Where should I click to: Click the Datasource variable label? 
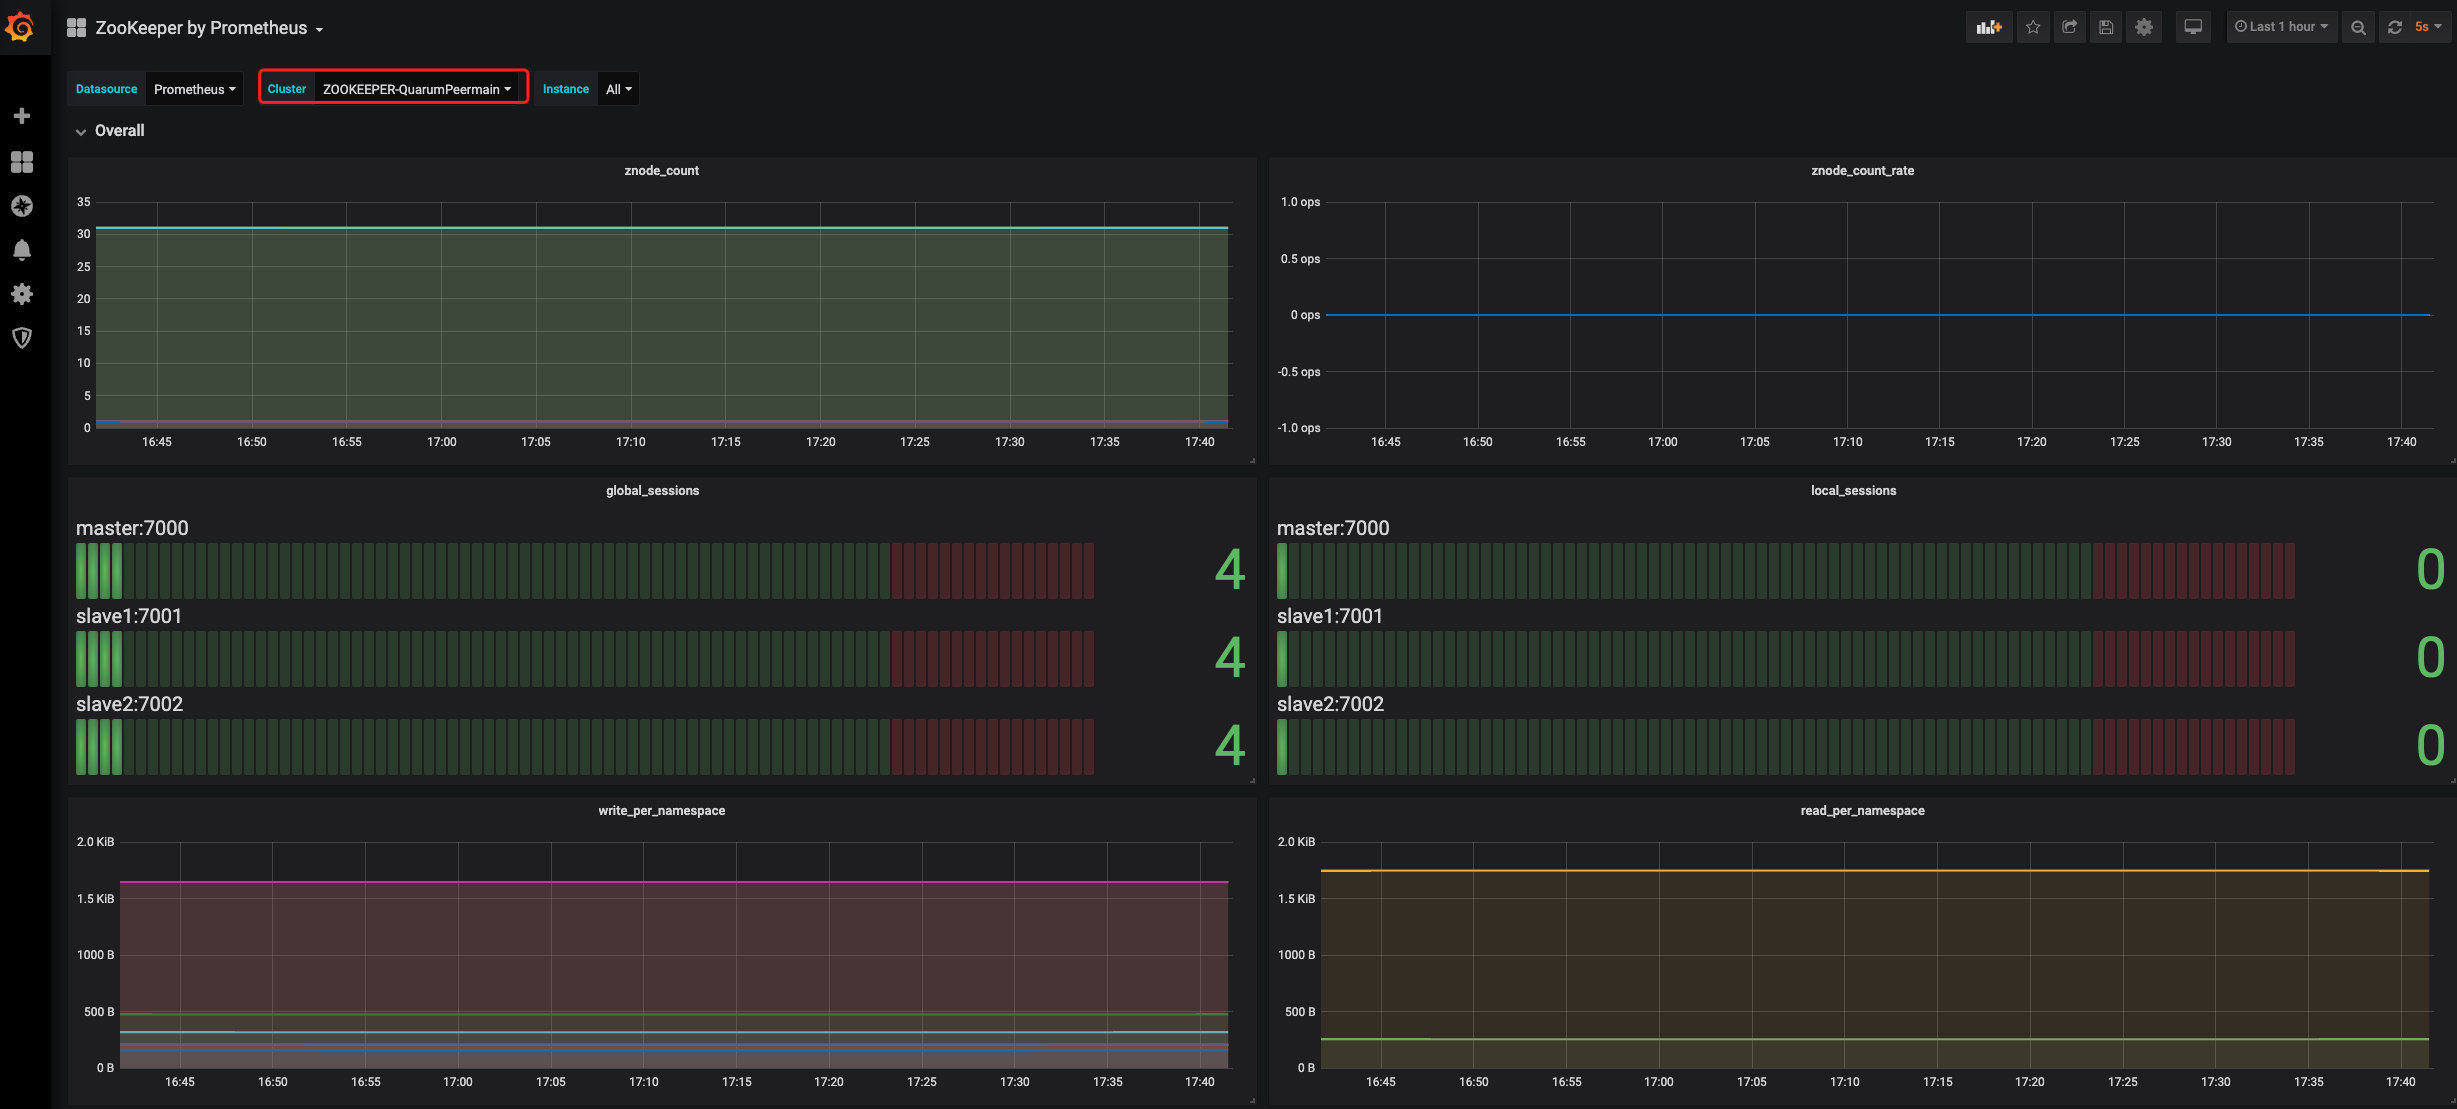pyautogui.click(x=106, y=89)
